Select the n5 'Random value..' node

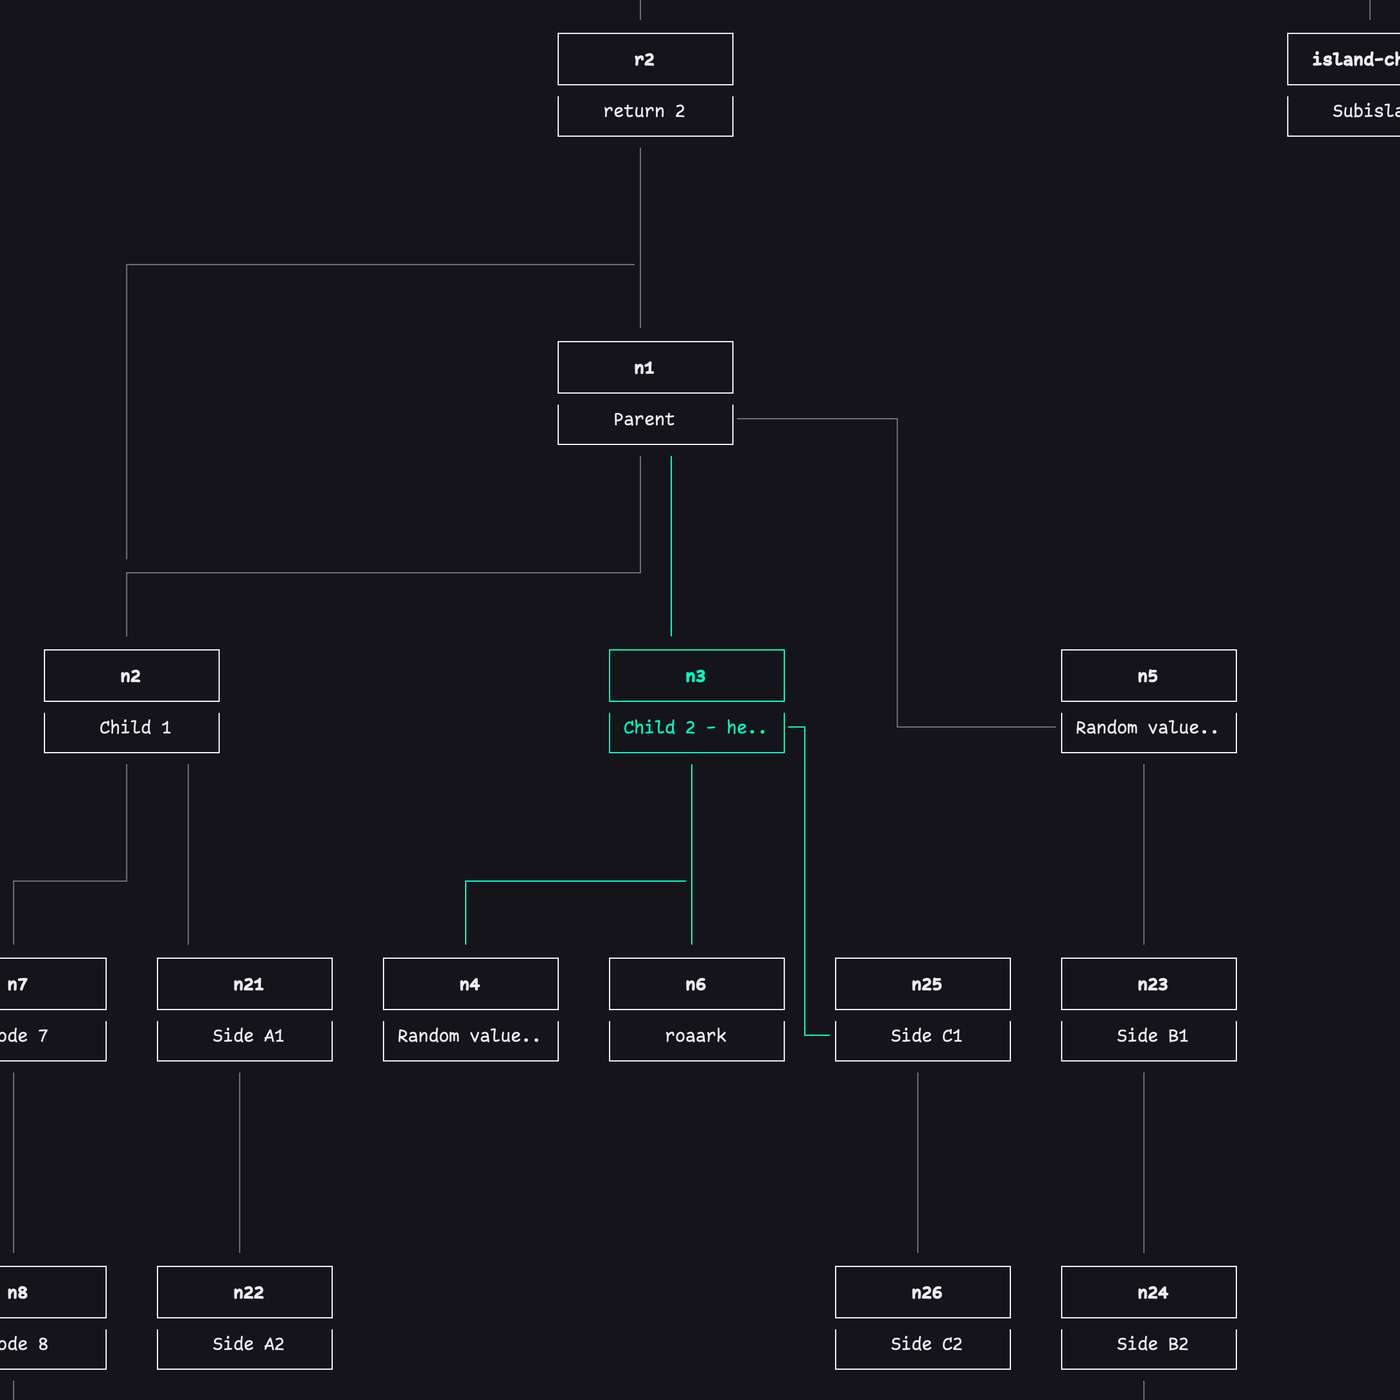pyautogui.click(x=1148, y=675)
